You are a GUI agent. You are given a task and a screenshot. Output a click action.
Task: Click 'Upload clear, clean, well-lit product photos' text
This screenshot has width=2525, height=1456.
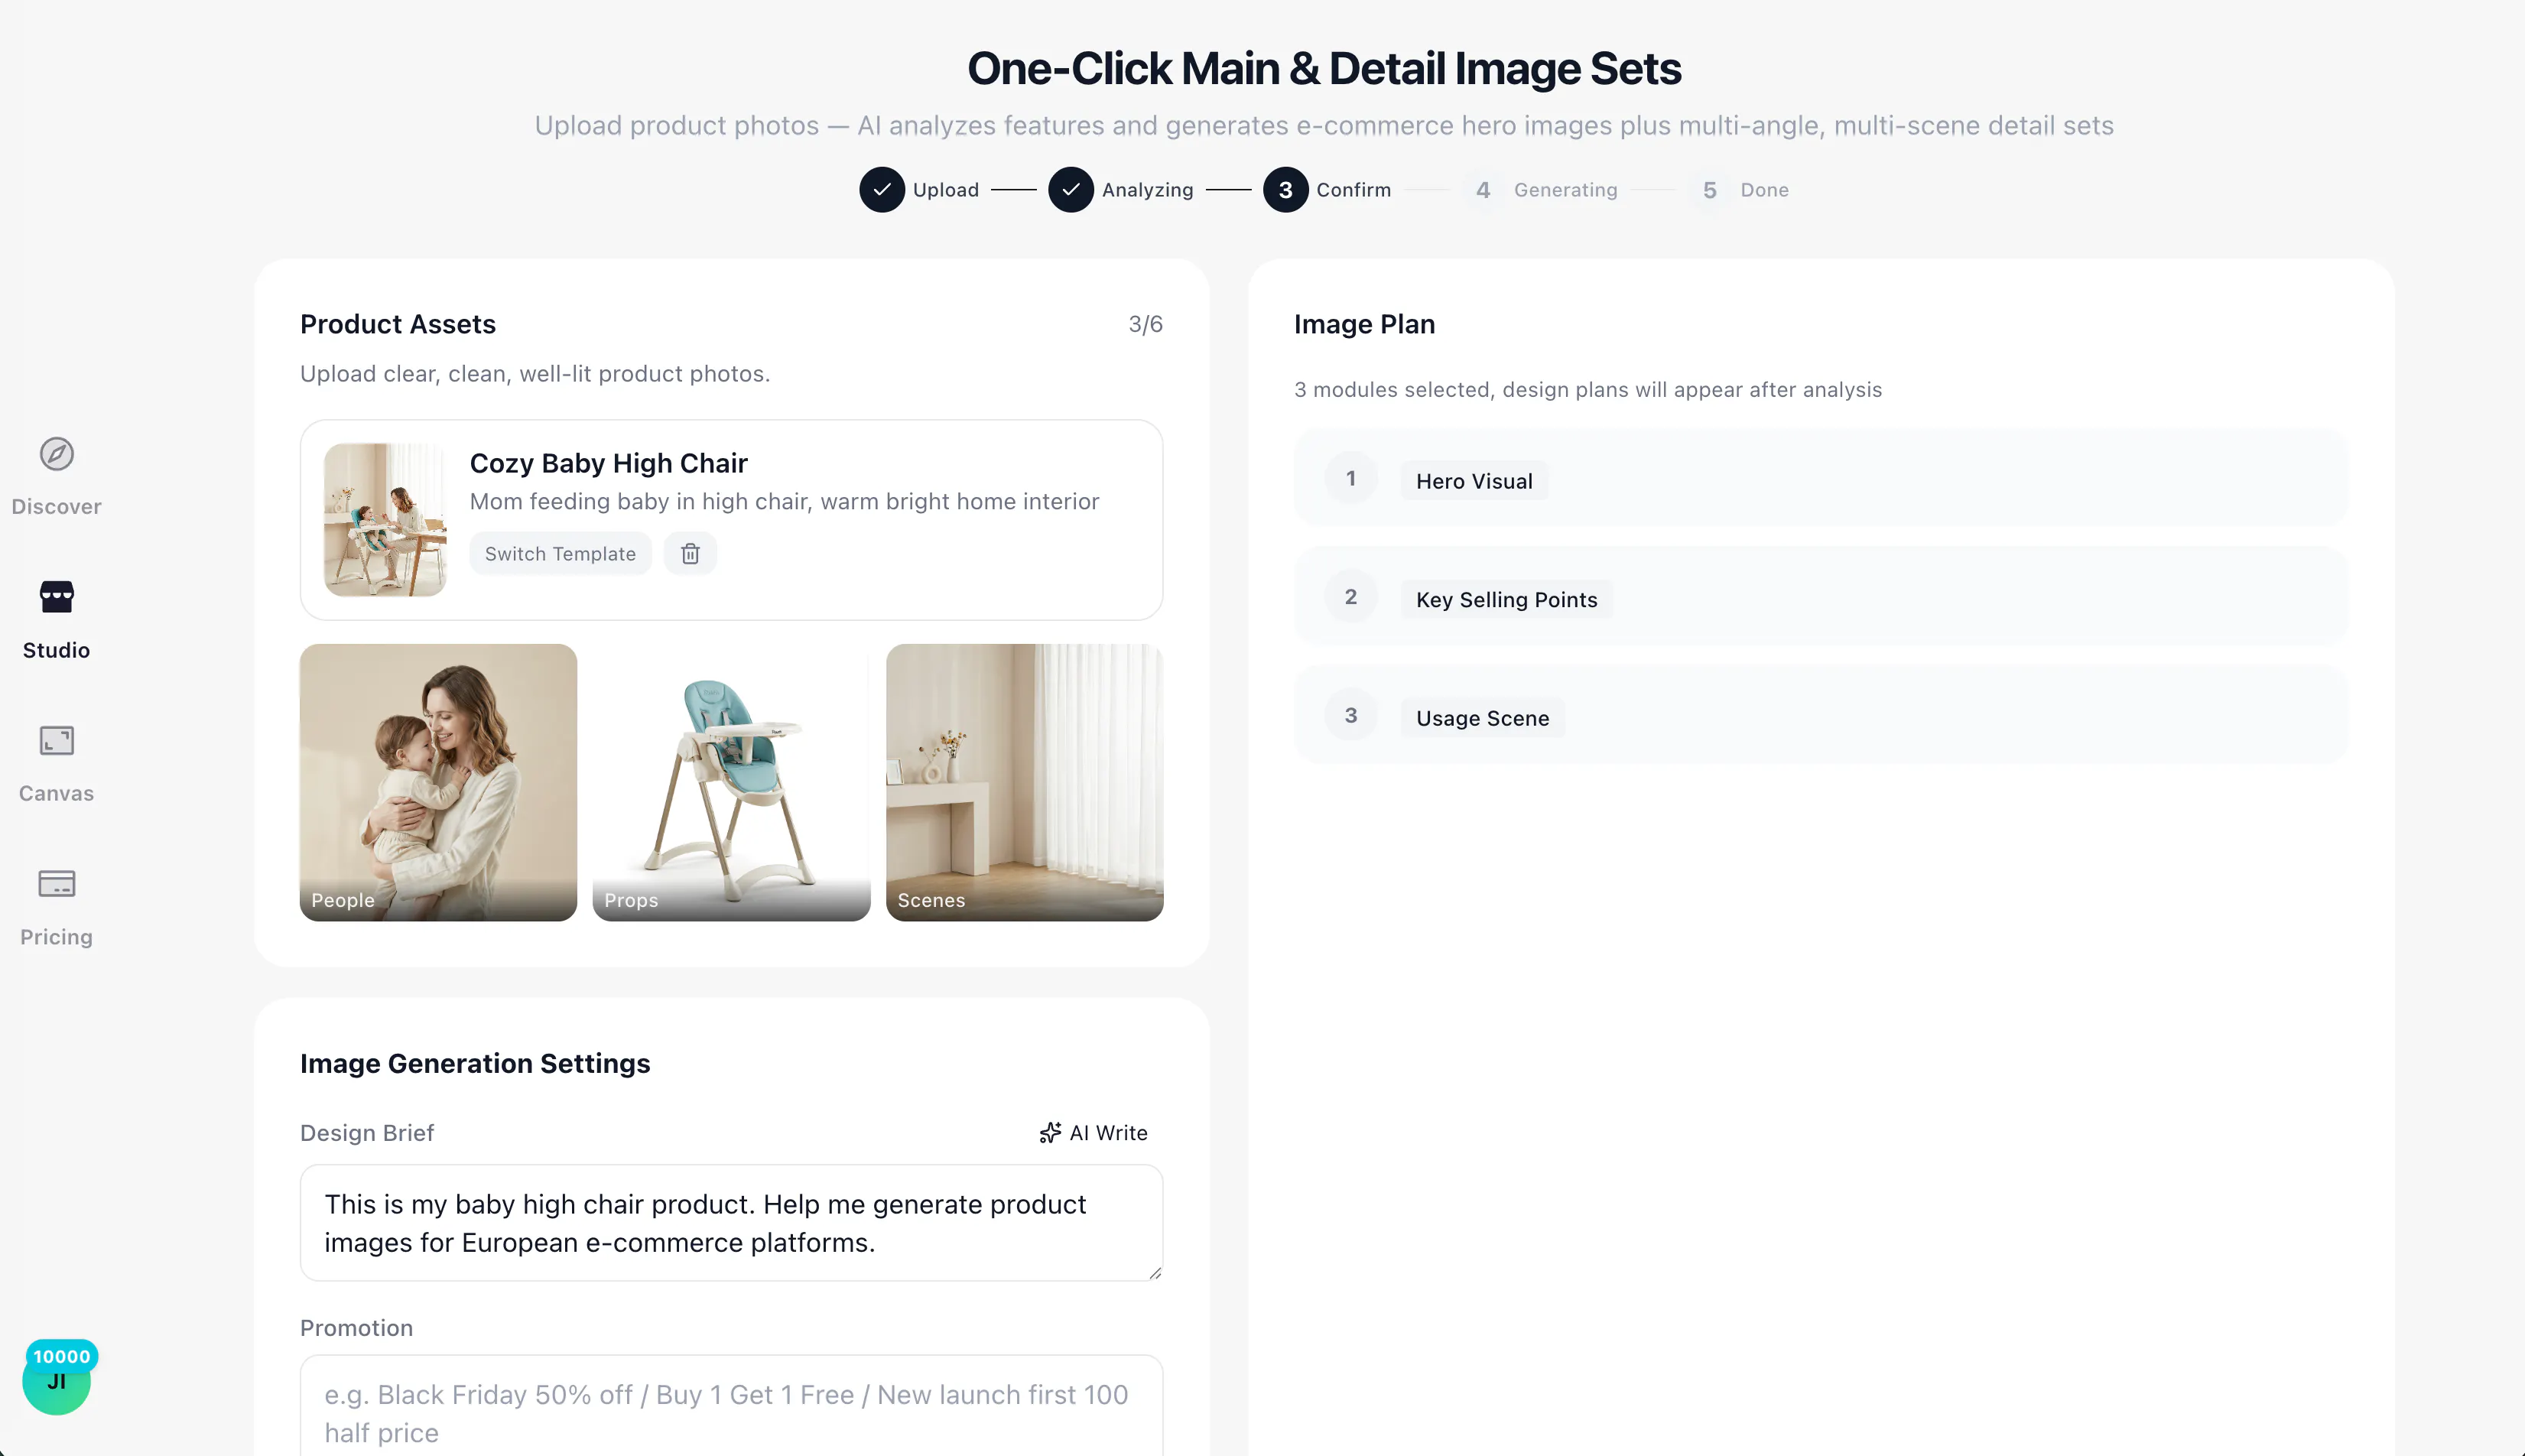point(535,374)
